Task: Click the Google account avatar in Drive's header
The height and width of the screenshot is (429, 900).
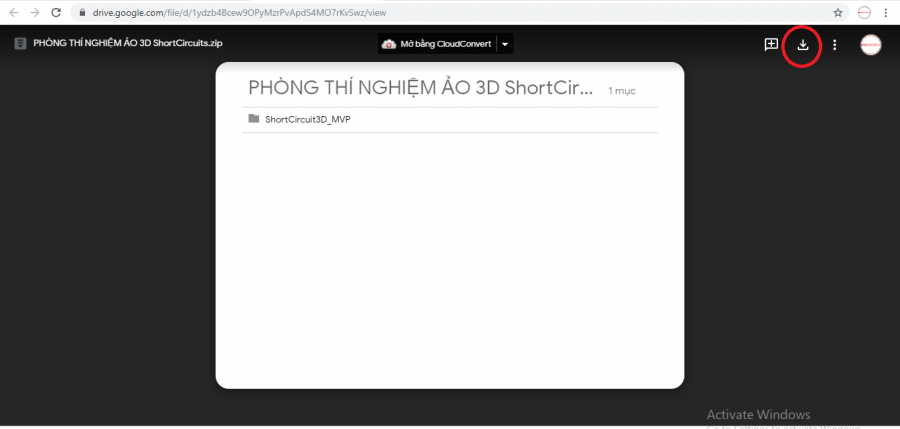Action: [871, 45]
